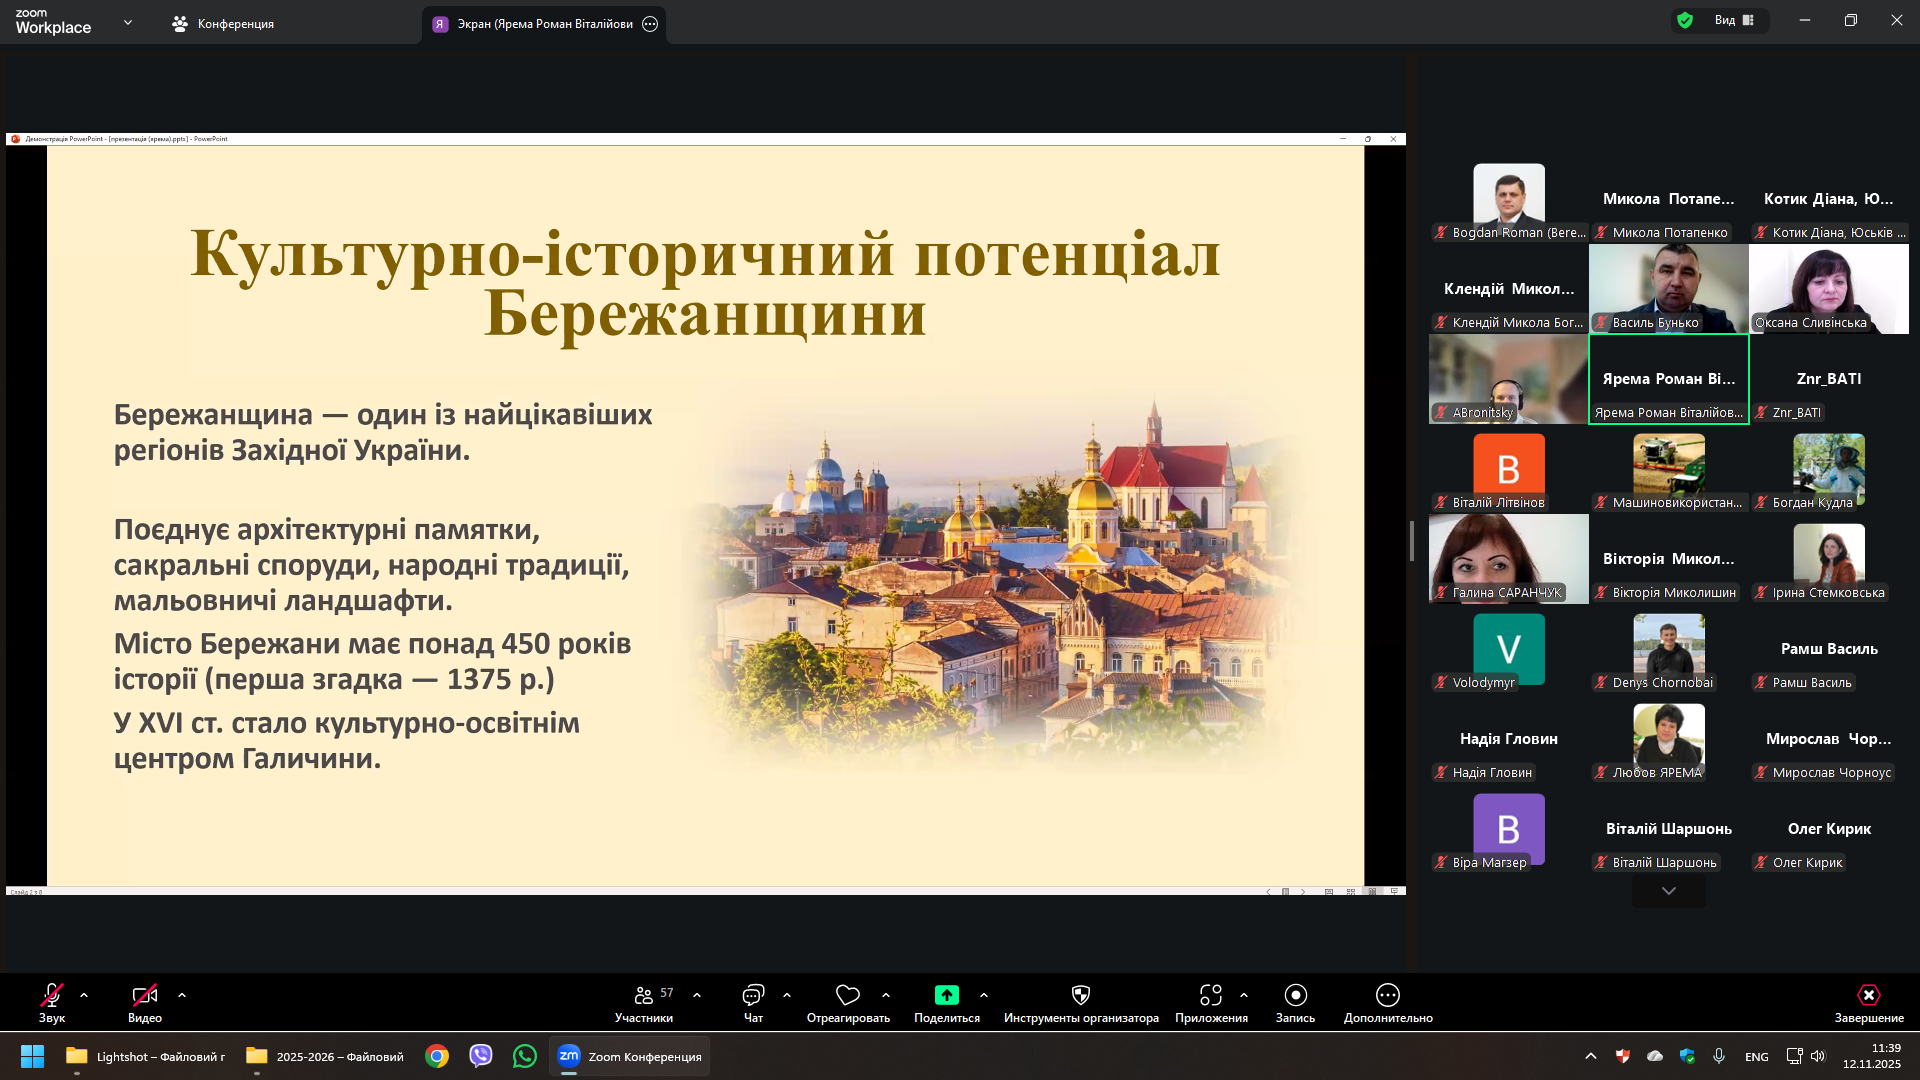
Task: Open the Zoom Workplace dropdown menu
Action: tap(127, 22)
